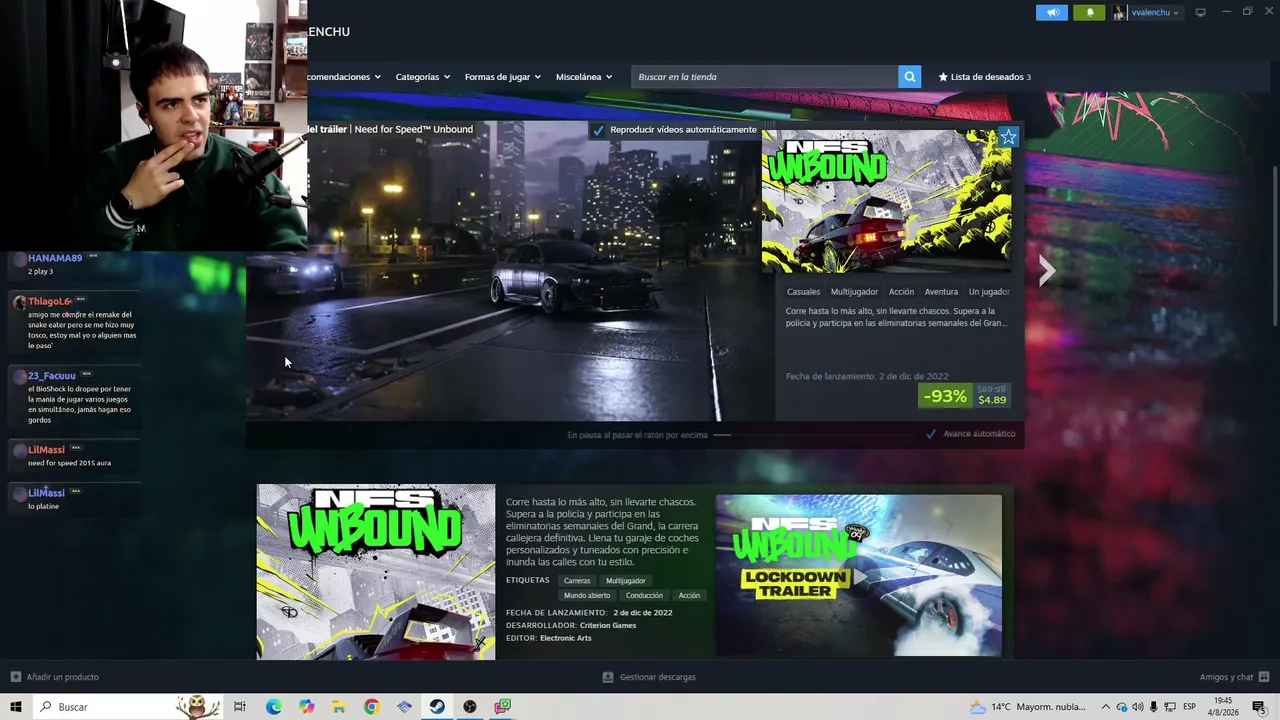This screenshot has width=1280, height=720.
Task: Open File Explorer from the taskbar
Action: (x=339, y=707)
